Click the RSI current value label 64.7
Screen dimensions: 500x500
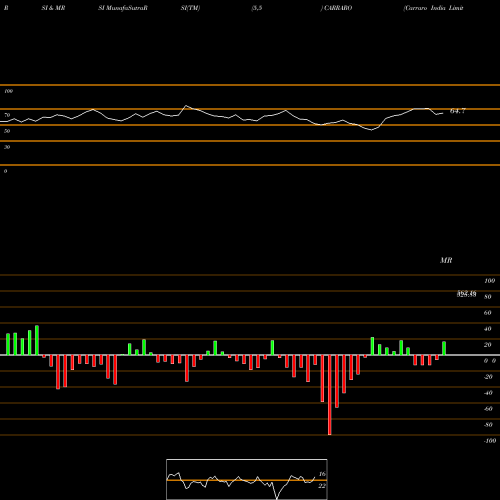click(x=458, y=111)
